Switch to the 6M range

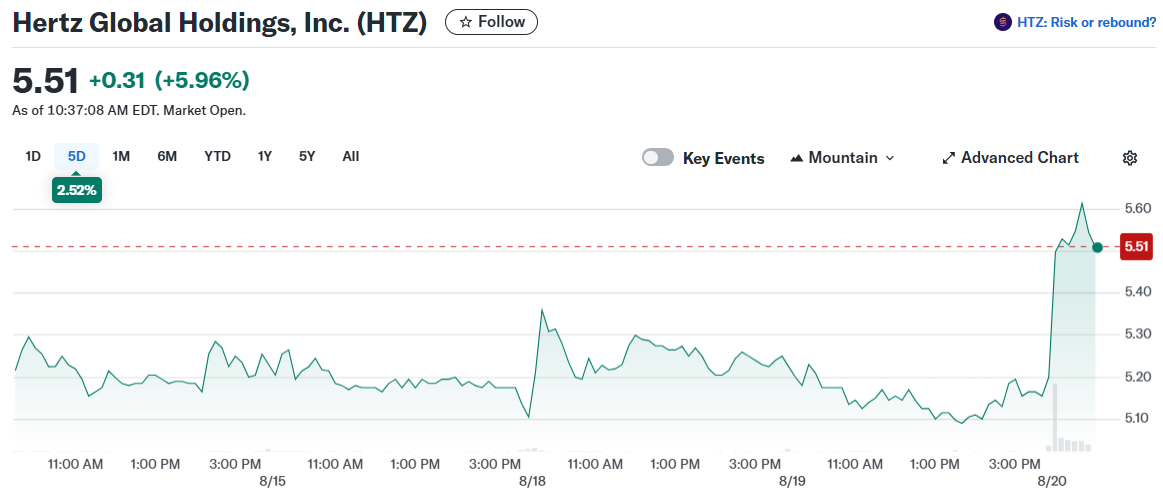point(167,157)
